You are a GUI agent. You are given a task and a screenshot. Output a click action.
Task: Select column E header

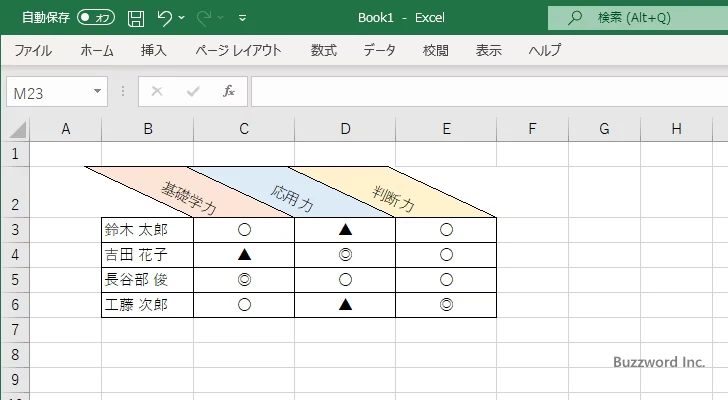coord(446,129)
